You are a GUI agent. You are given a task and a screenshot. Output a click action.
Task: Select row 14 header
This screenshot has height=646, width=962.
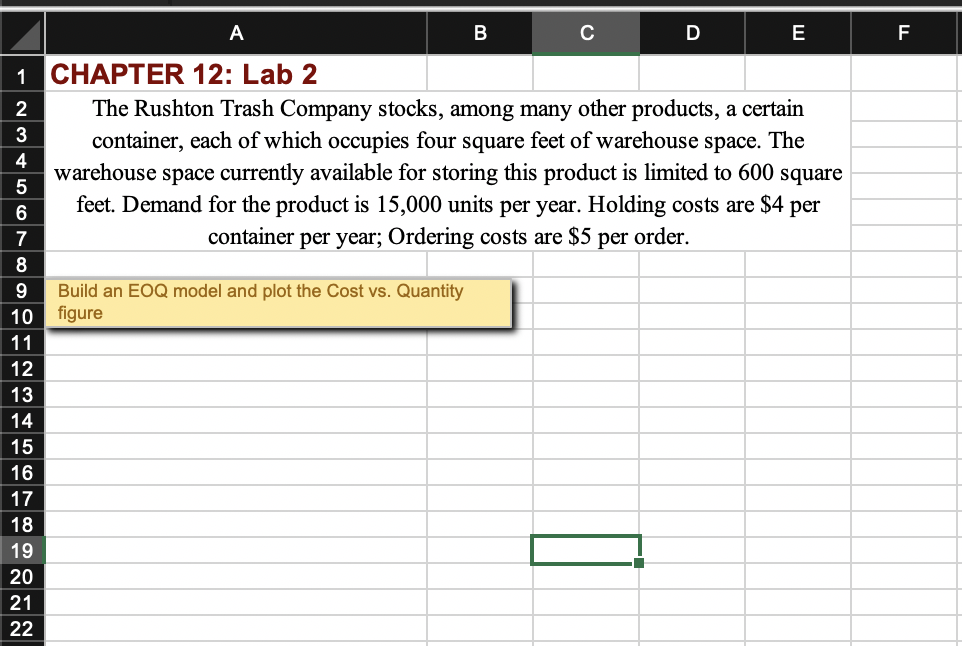[x=22, y=420]
